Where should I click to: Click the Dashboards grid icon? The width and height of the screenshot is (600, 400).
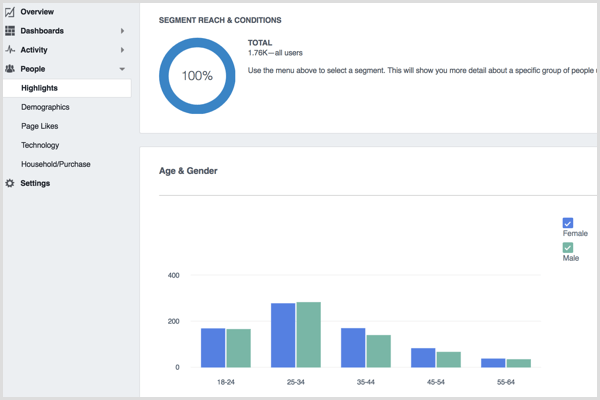tap(10, 31)
